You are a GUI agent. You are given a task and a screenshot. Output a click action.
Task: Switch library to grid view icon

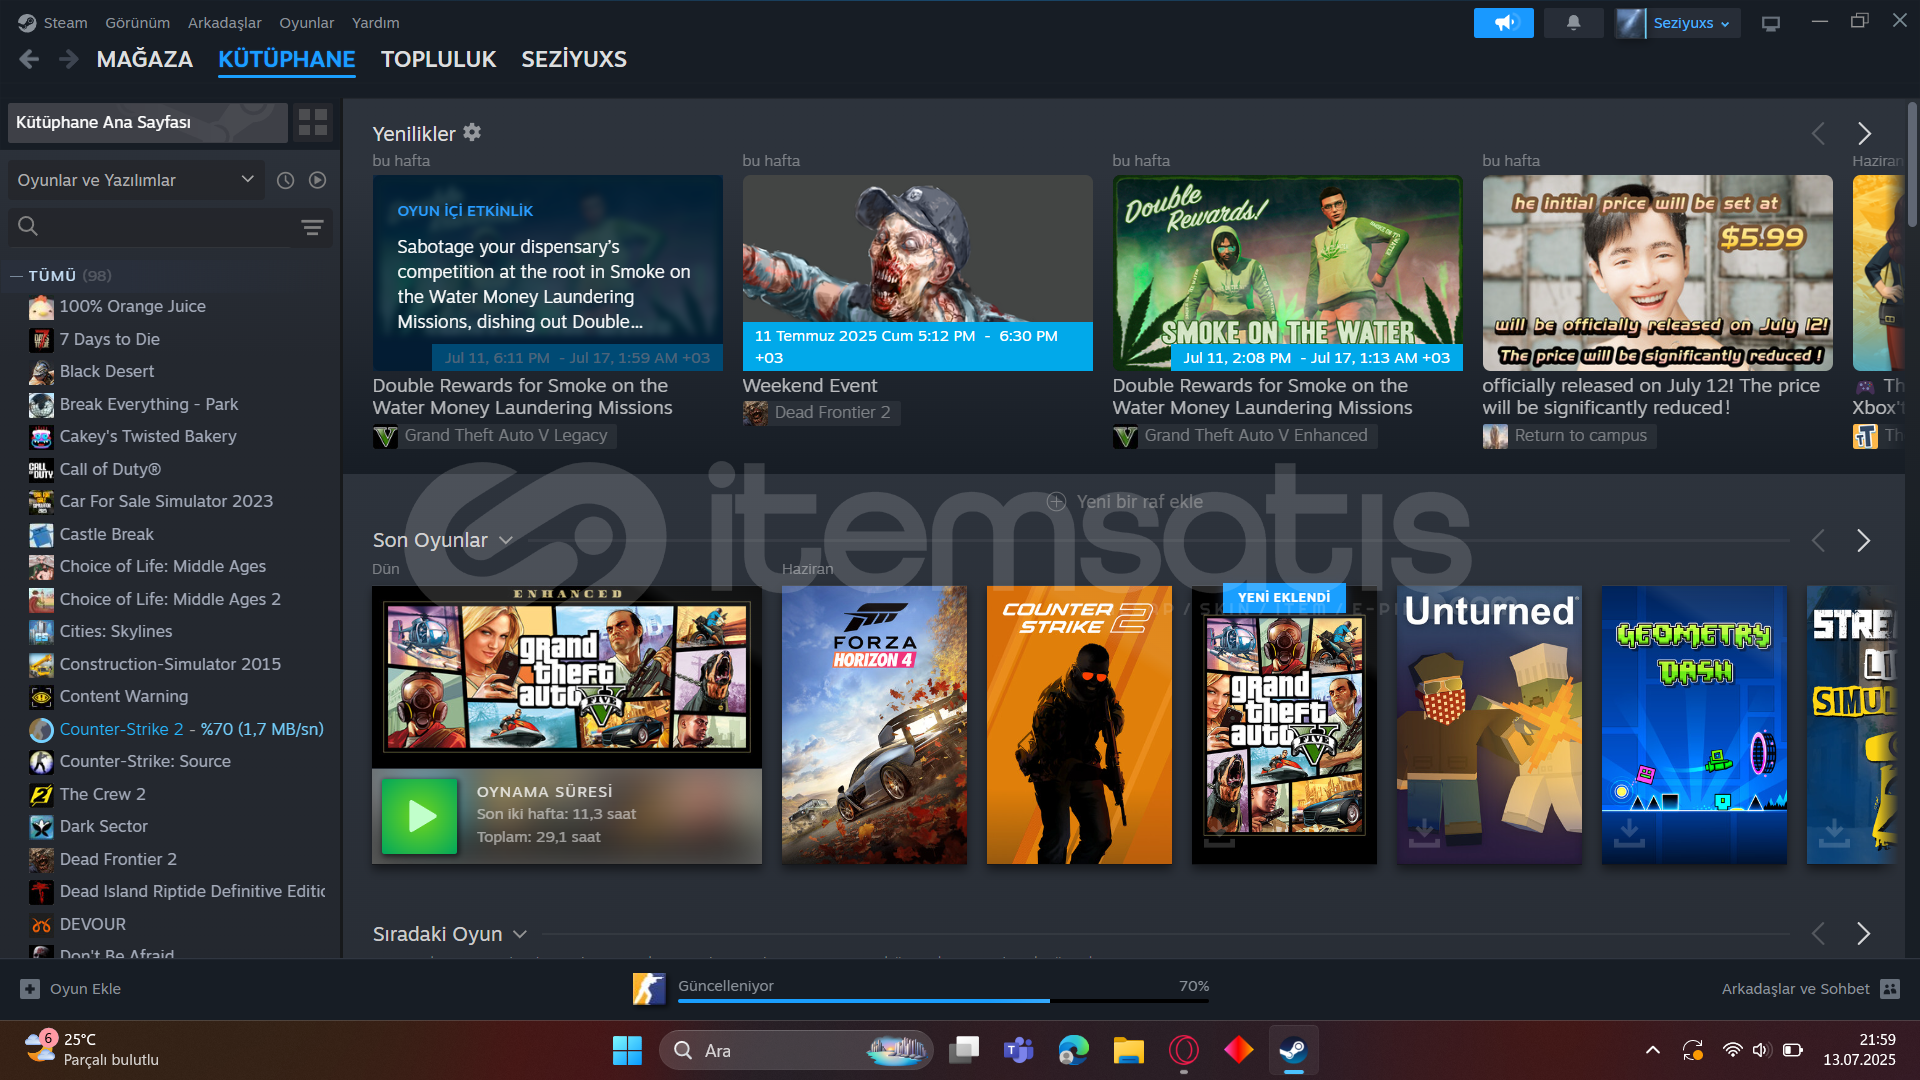[x=313, y=122]
